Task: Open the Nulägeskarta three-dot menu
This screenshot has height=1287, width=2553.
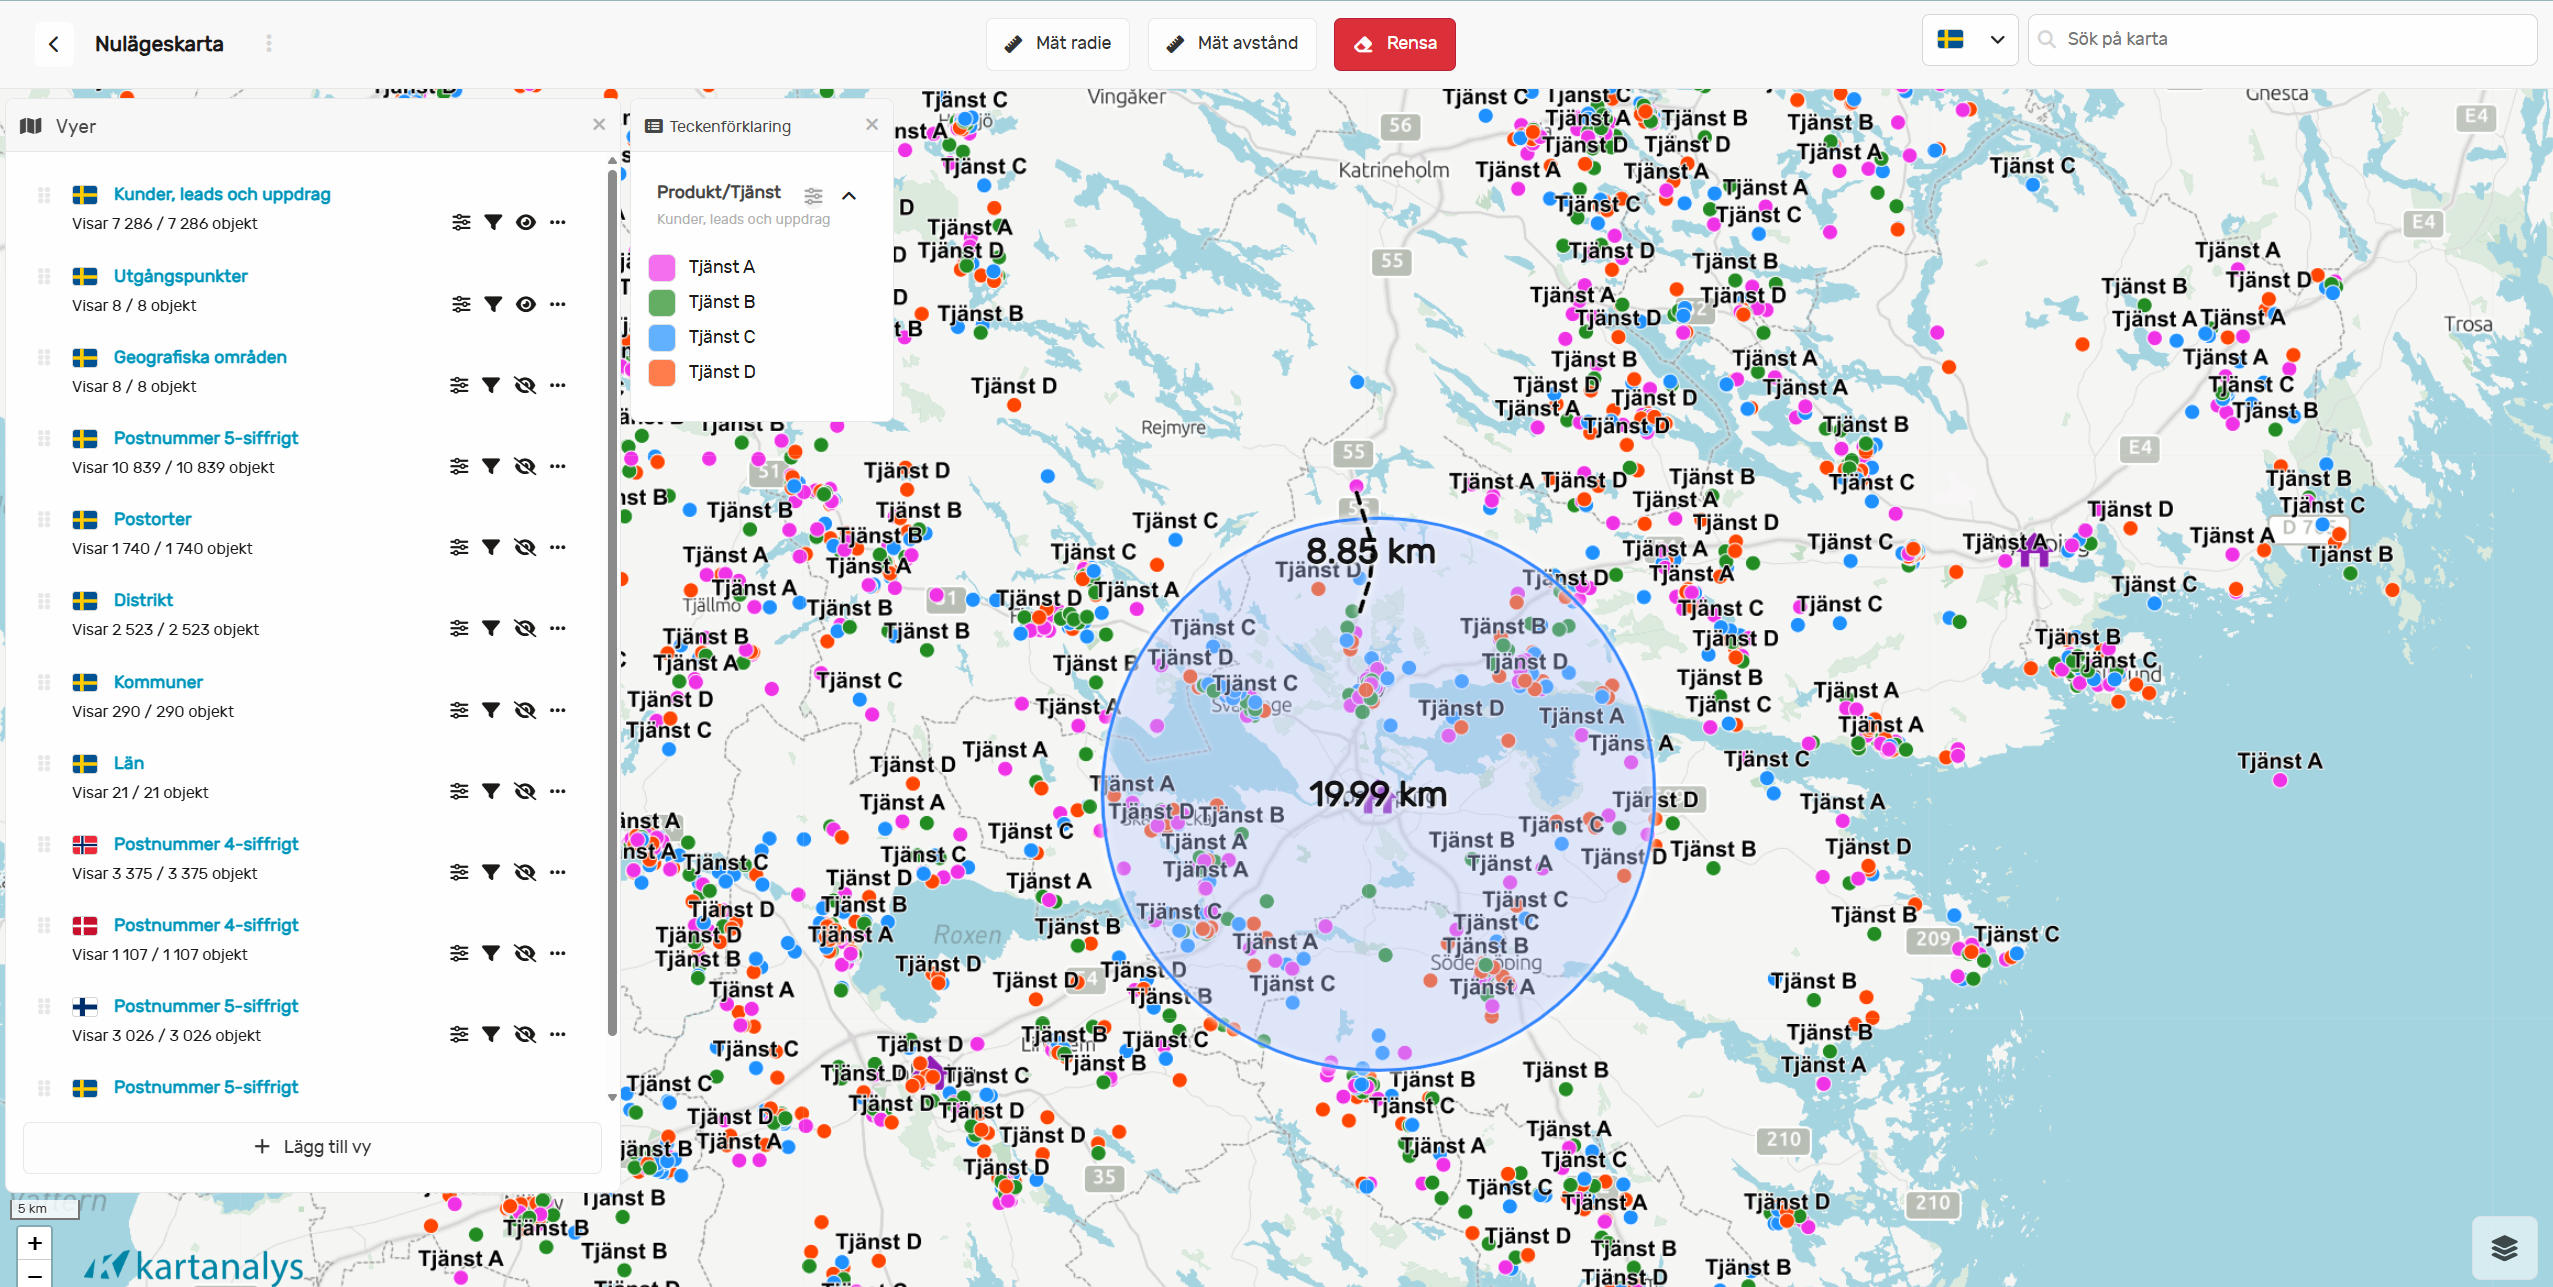Action: click(268, 44)
